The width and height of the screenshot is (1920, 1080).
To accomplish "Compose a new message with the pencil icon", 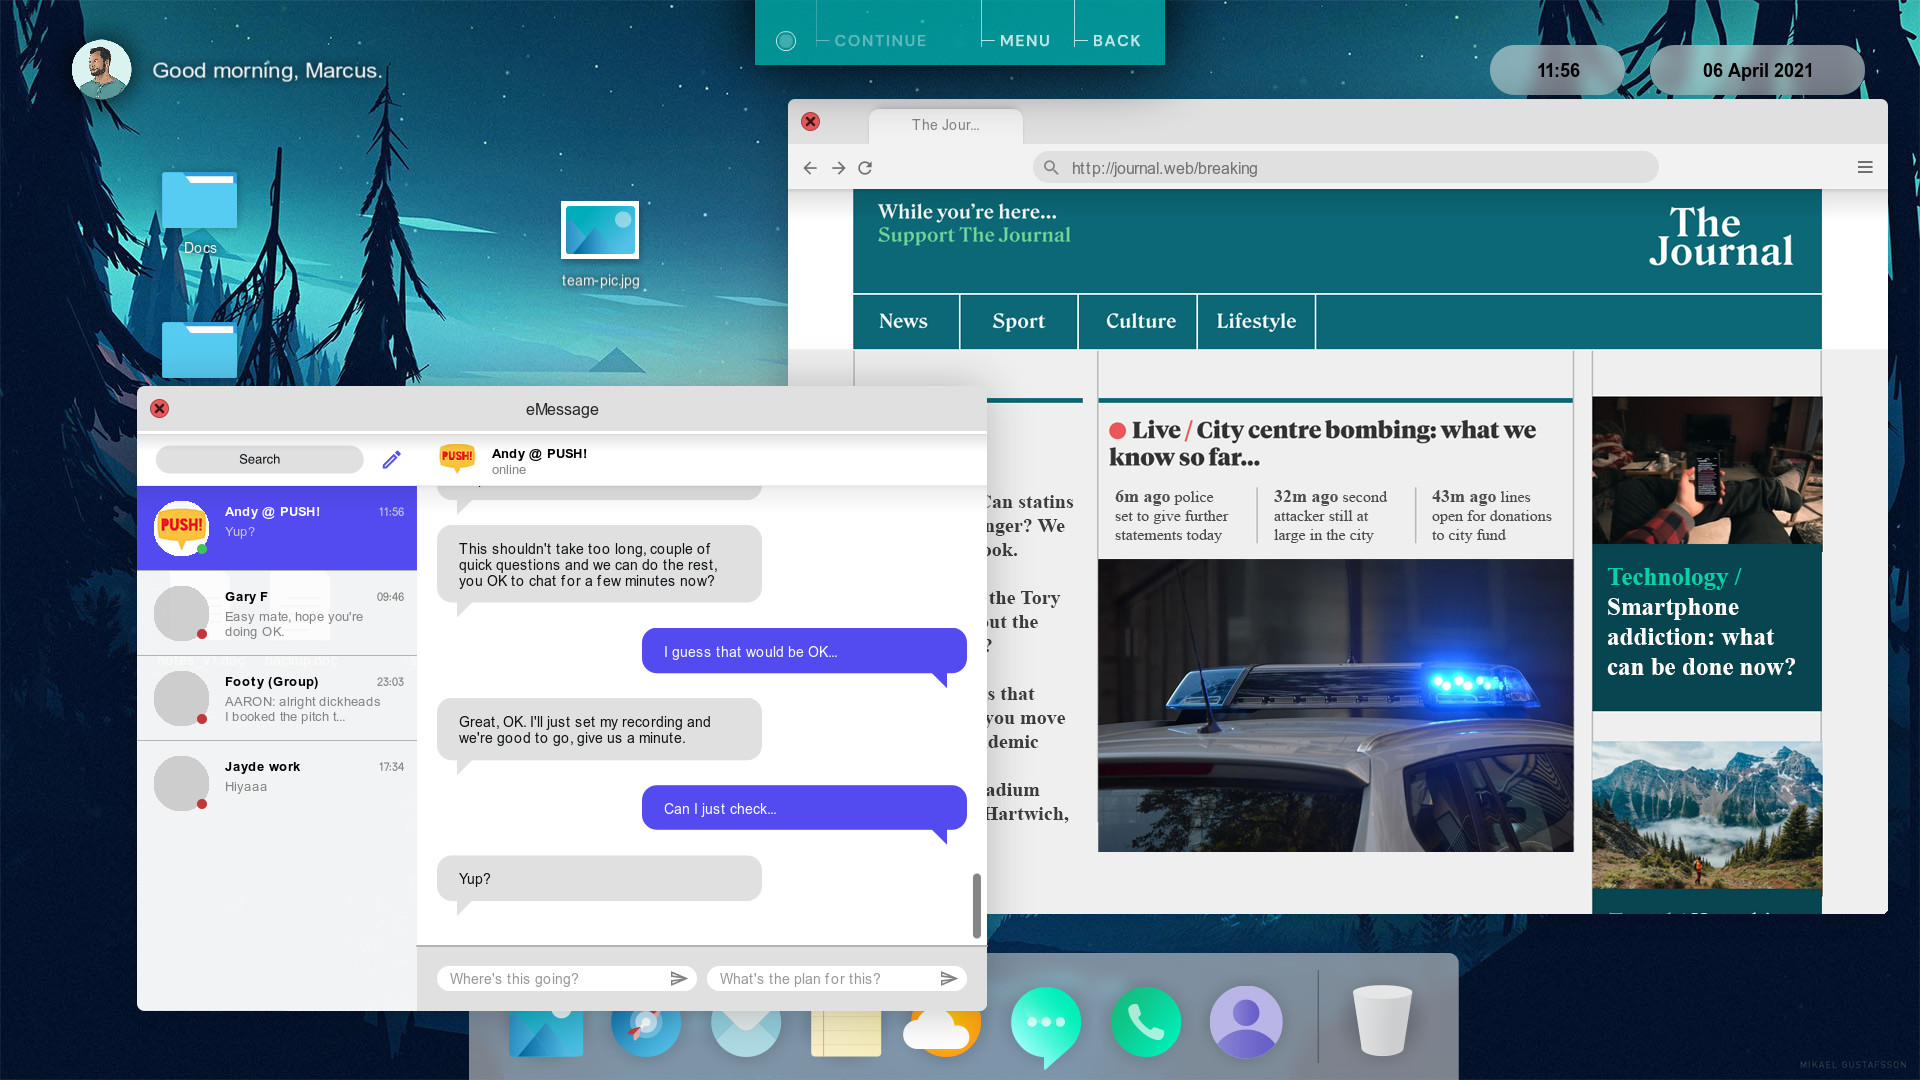I will coord(391,458).
